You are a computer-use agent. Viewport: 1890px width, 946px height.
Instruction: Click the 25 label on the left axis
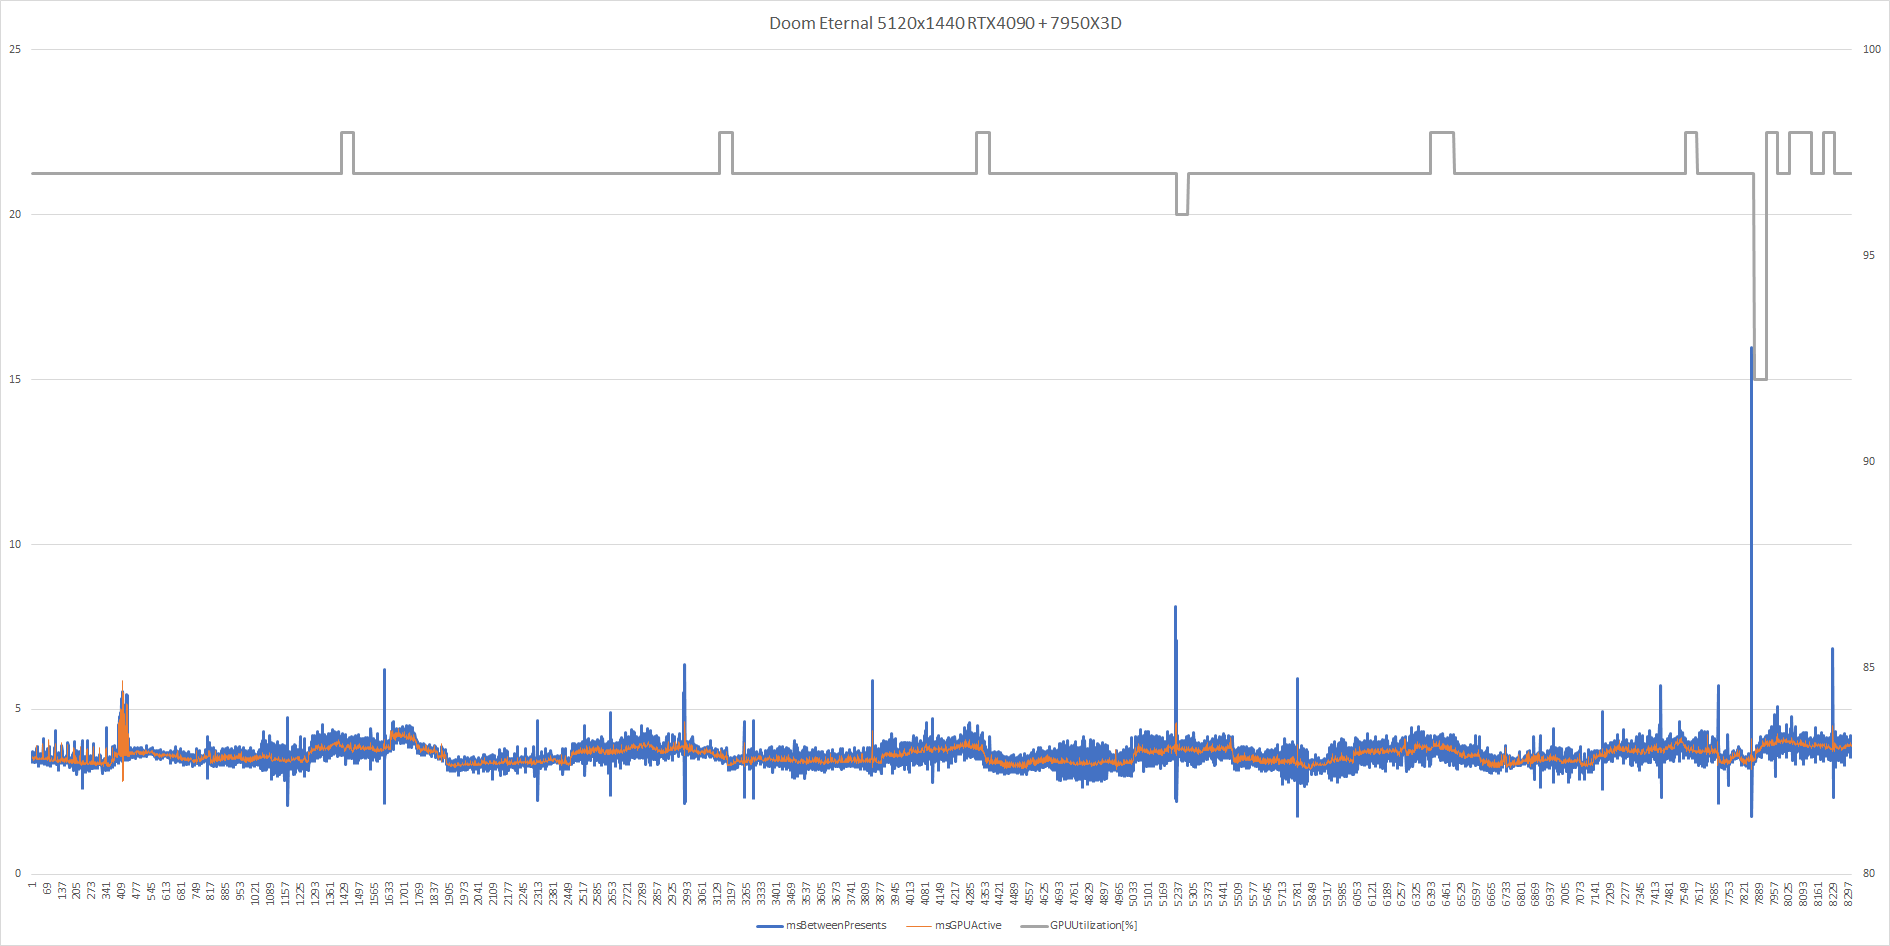14,49
